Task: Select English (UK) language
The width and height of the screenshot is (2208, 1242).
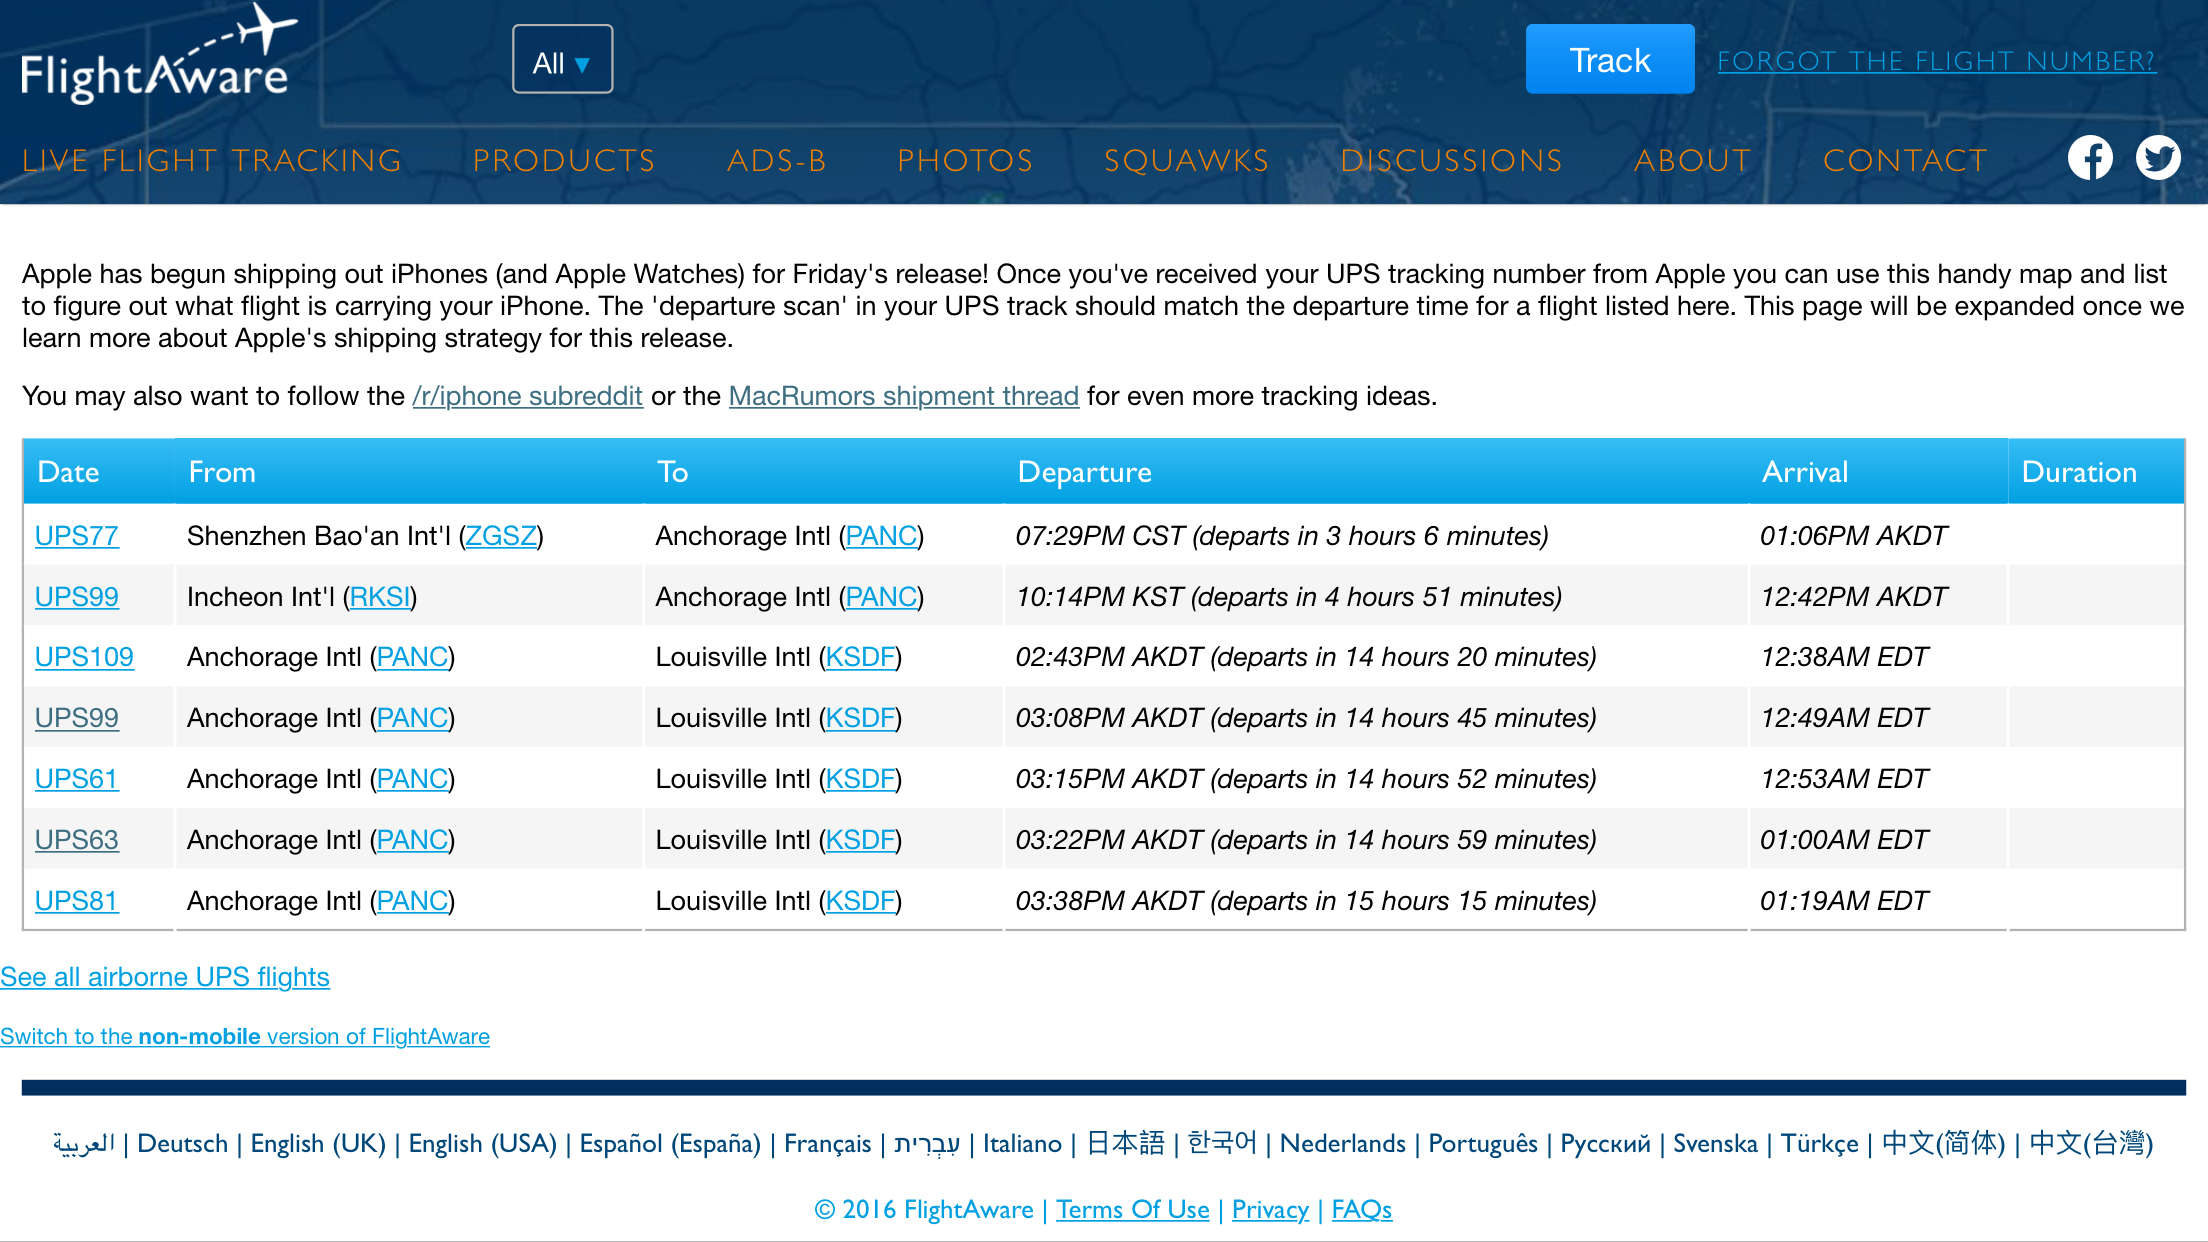Action: coord(318,1144)
